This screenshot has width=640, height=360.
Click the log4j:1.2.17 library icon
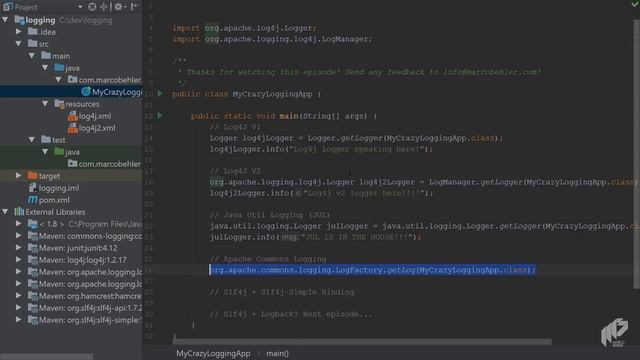[x=33, y=260]
